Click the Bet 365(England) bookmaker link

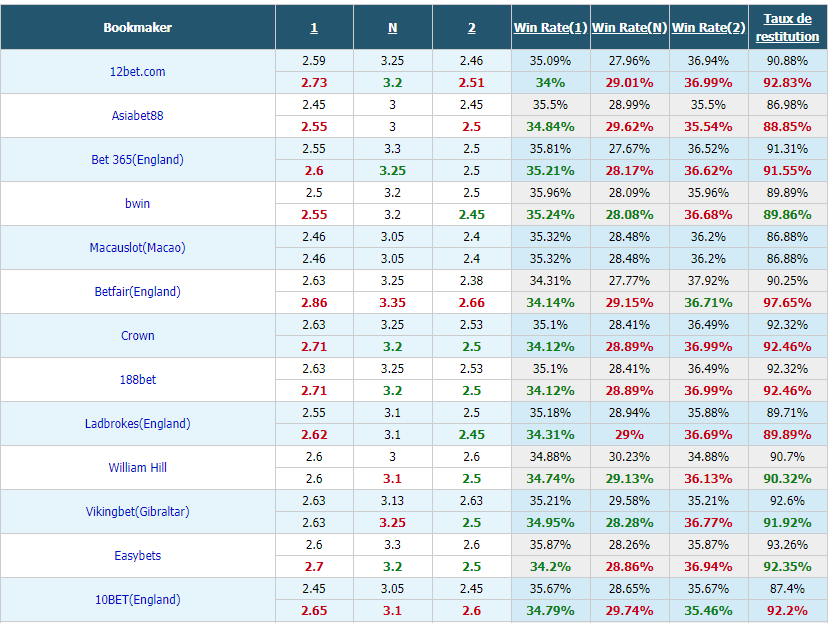(137, 159)
